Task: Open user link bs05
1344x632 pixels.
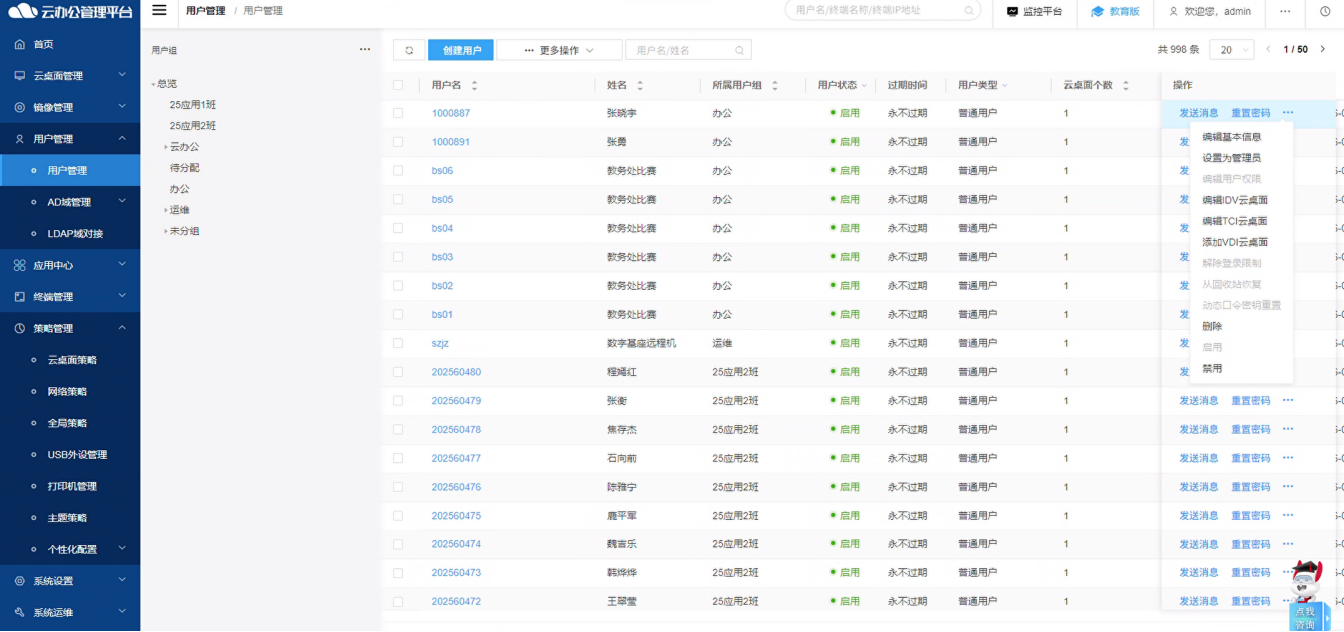Action: pos(442,199)
